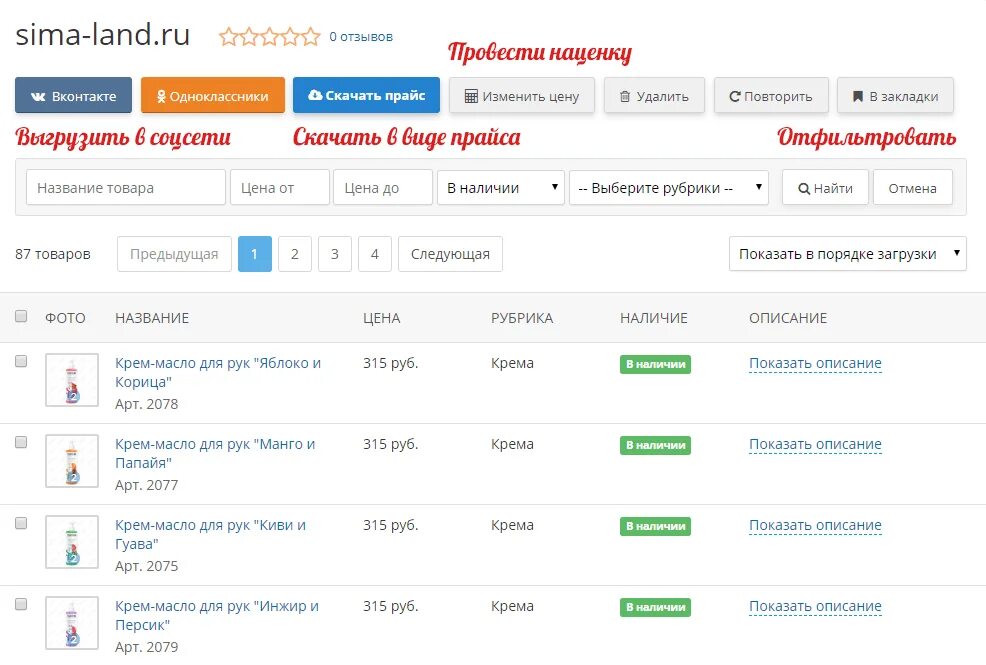The height and width of the screenshot is (665, 986).
Task: Show description for Киви и Гуава
Action: pyautogui.click(x=815, y=525)
